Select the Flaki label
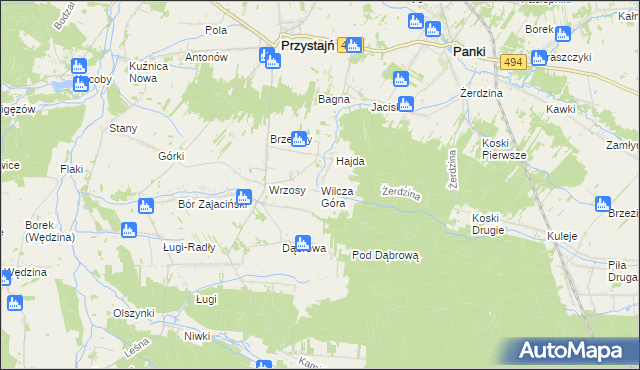640x370 pixels. (71, 169)
